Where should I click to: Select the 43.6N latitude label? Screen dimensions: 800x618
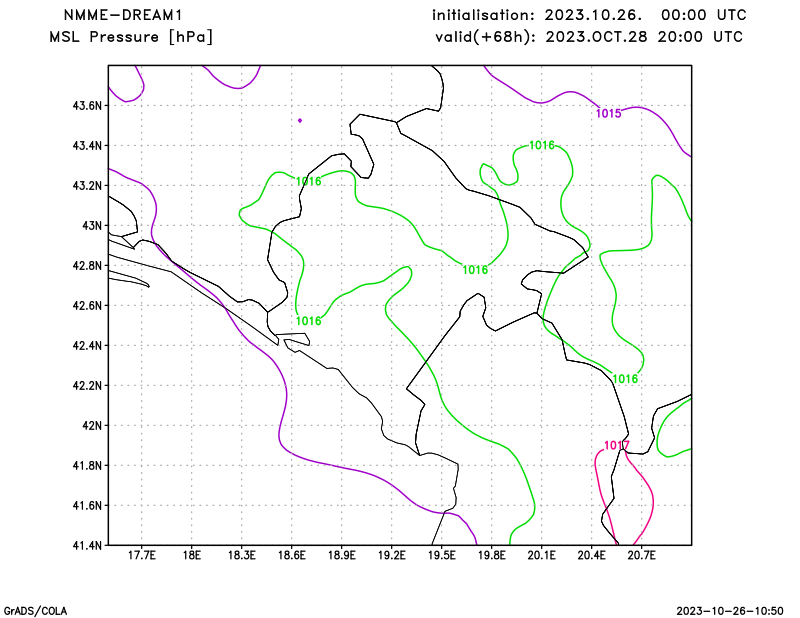coord(87,106)
